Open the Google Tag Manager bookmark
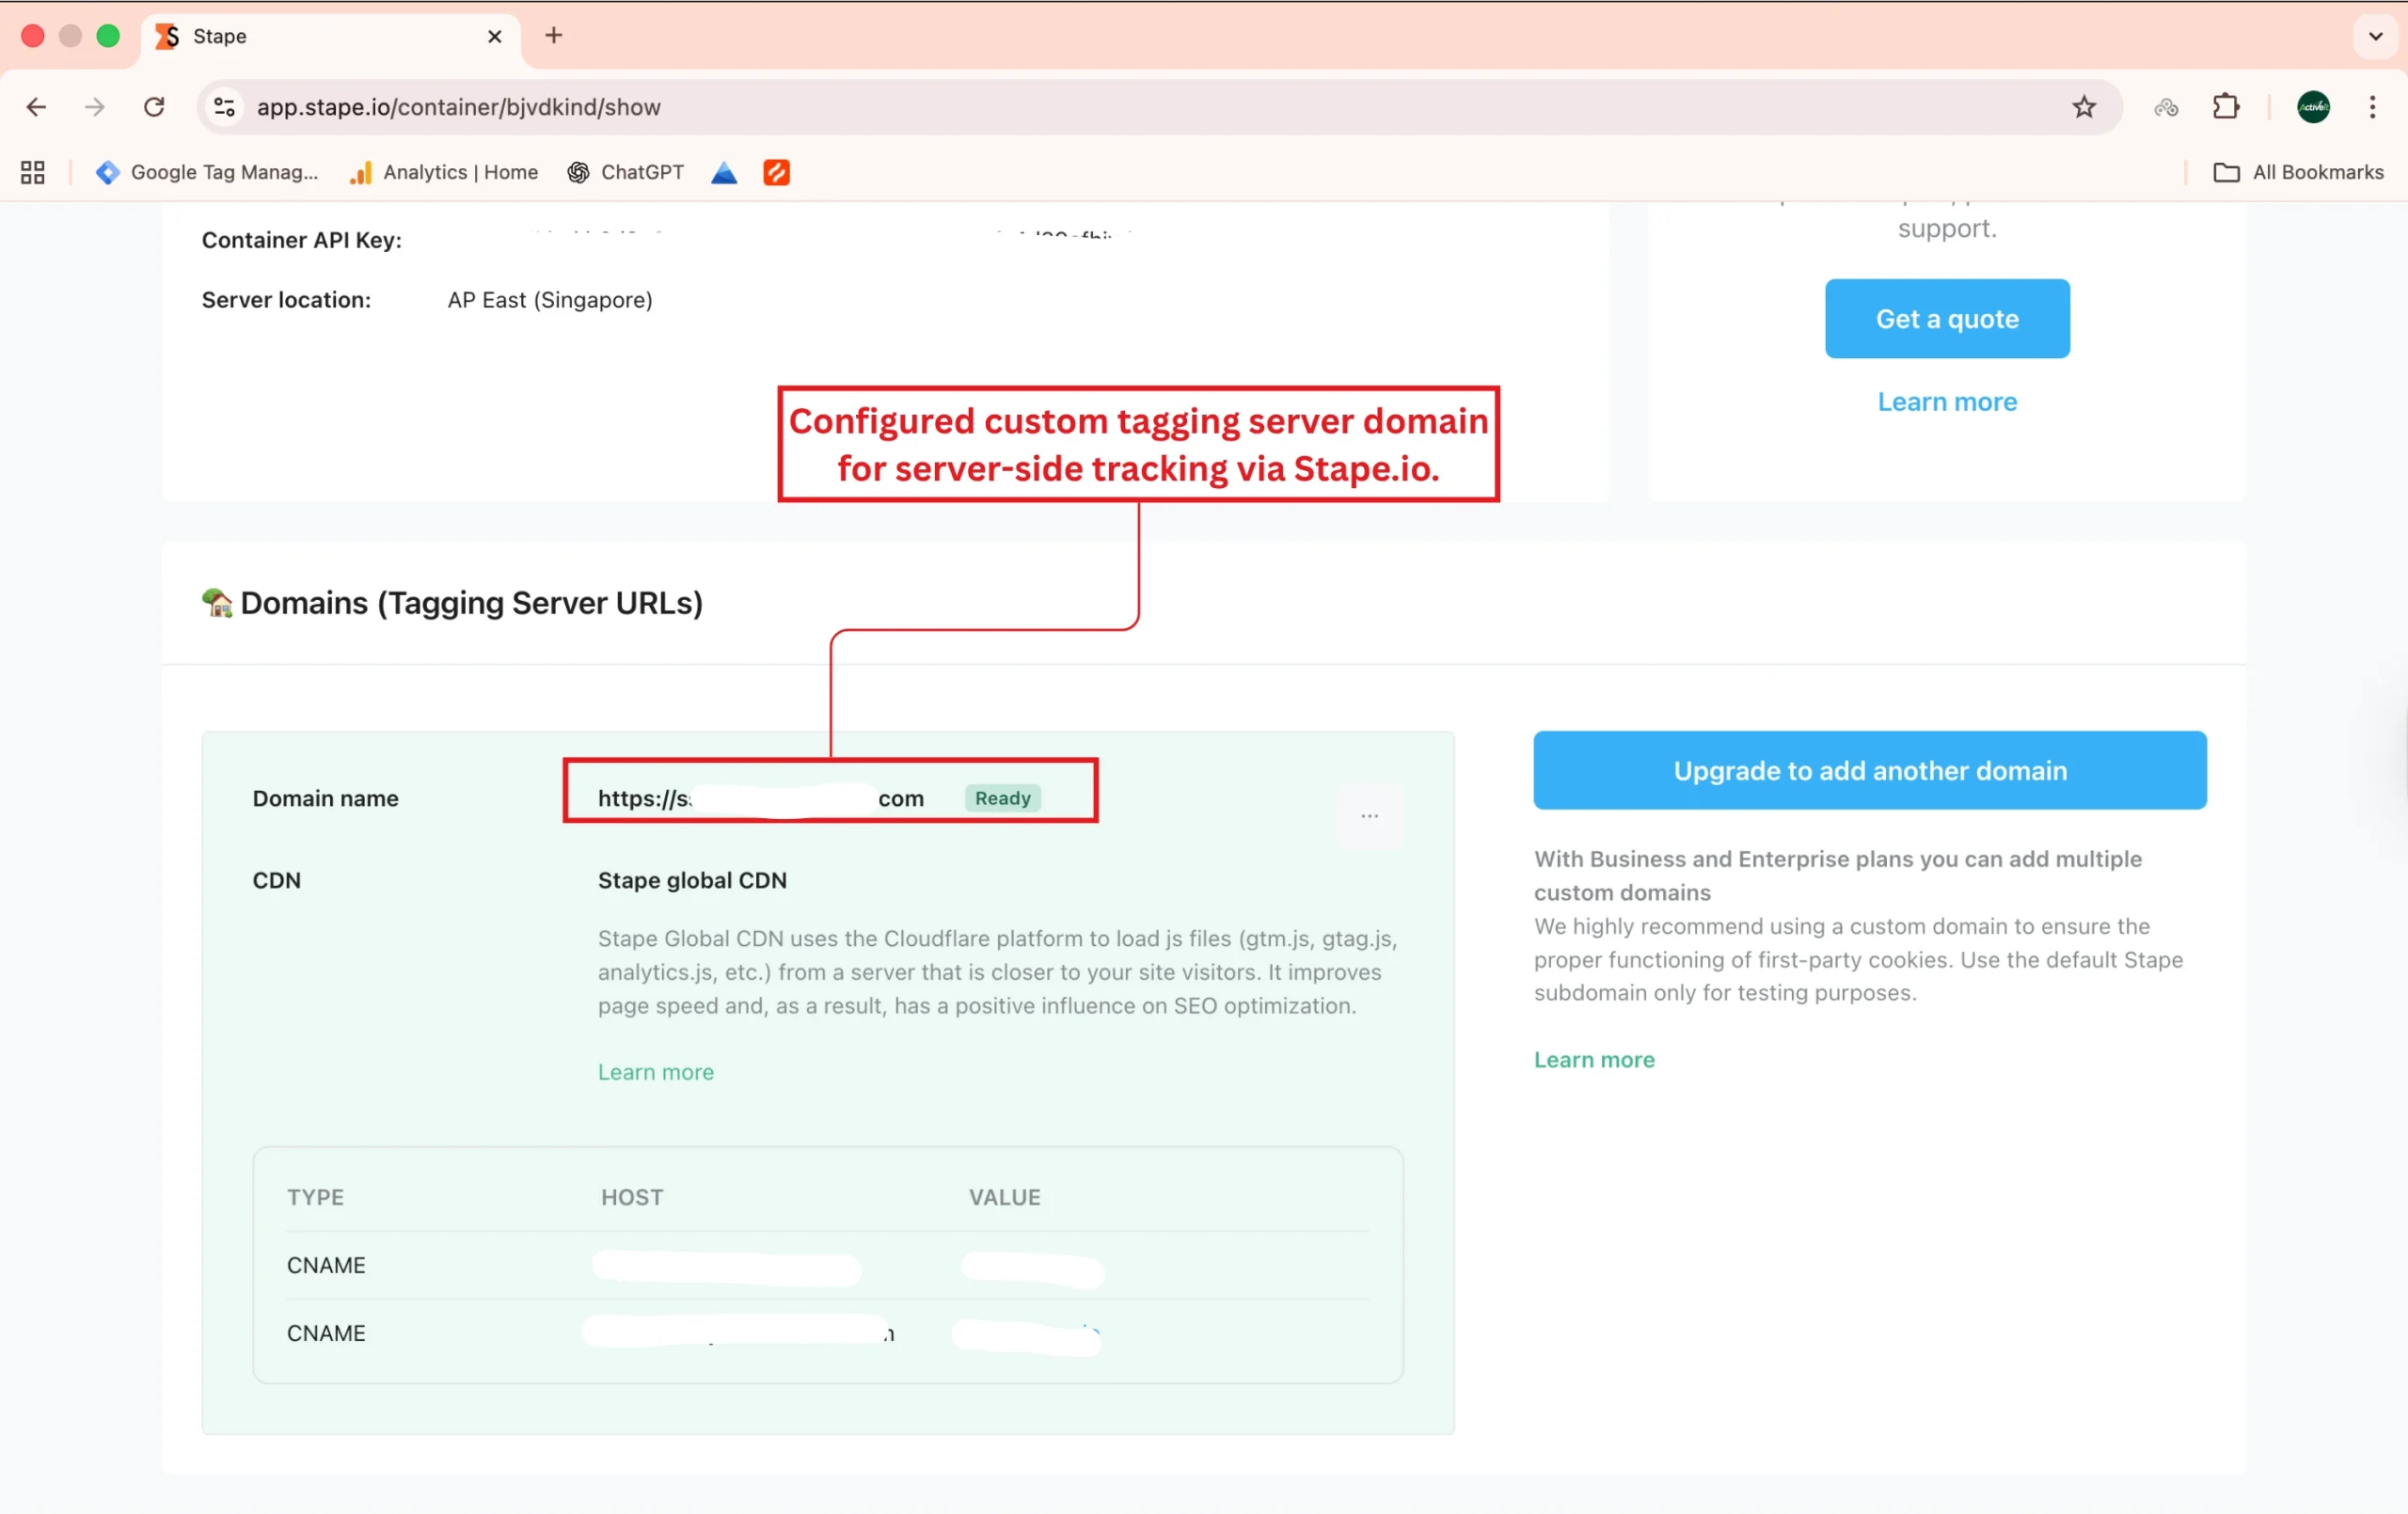Viewport: 2408px width, 1514px height. pyautogui.click(x=207, y=172)
